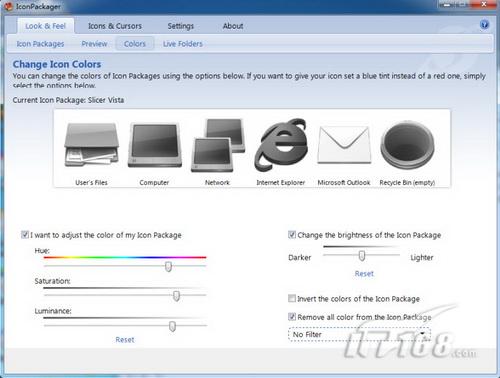Open the help icon at top right
Screen dimensions: 500x378
[x=484, y=25]
